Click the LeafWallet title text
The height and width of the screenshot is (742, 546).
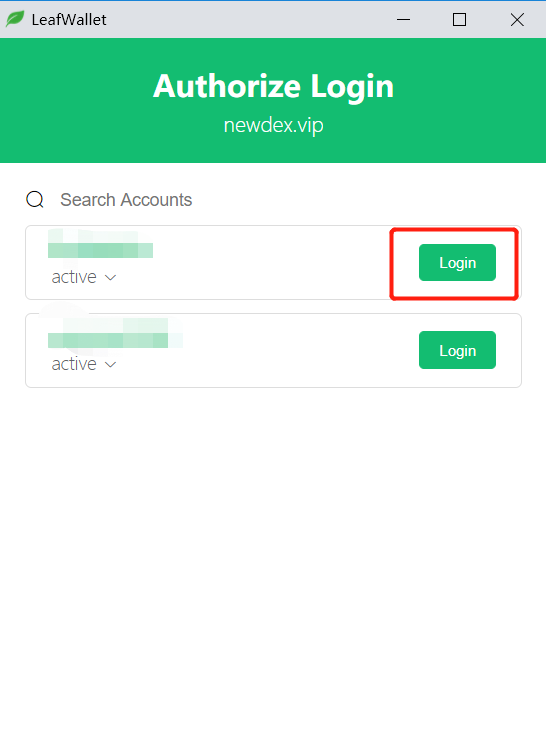pyautogui.click(x=69, y=19)
